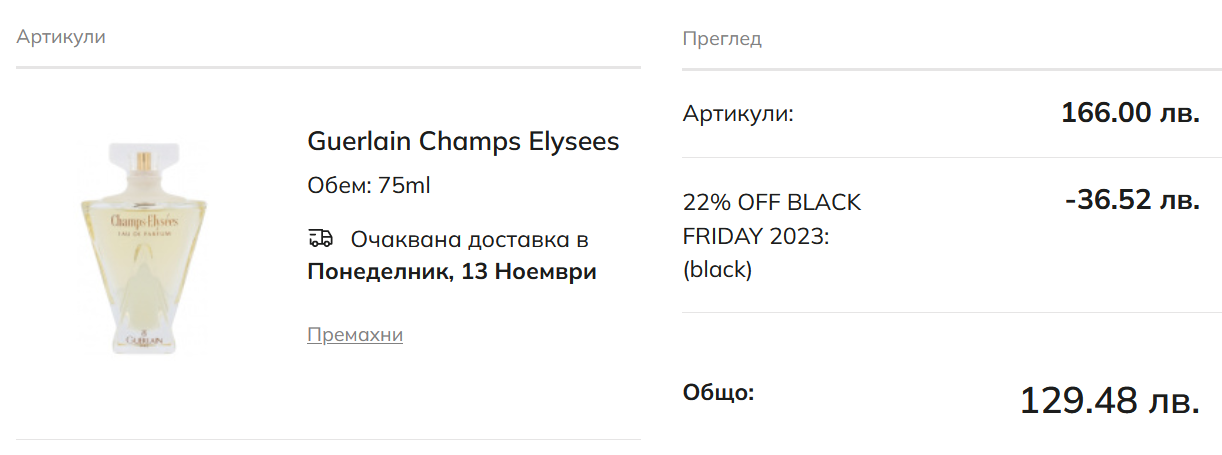Click the Обем: 75ml volume text
The height and width of the screenshot is (455, 1222).
369,186
